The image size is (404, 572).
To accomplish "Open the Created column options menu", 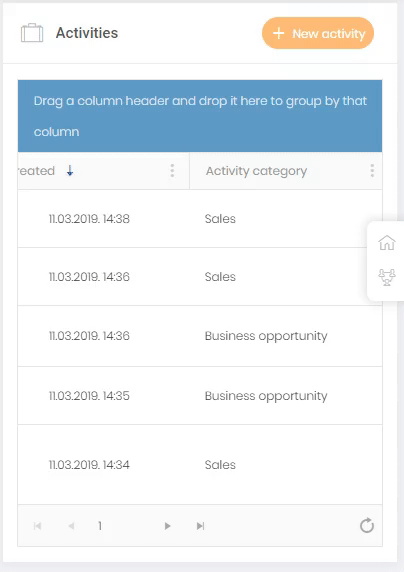I will click(172, 170).
